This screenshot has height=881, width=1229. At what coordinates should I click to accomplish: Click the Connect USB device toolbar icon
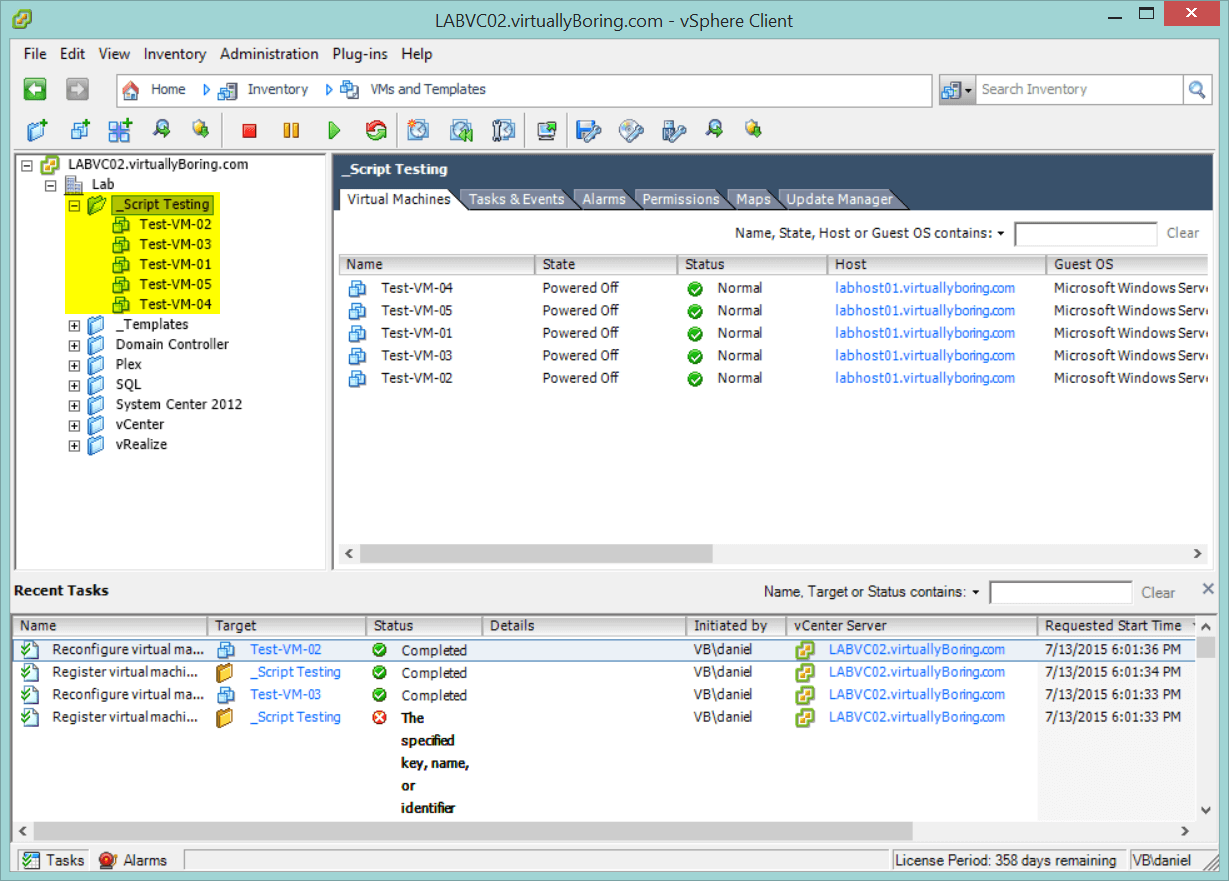click(674, 130)
